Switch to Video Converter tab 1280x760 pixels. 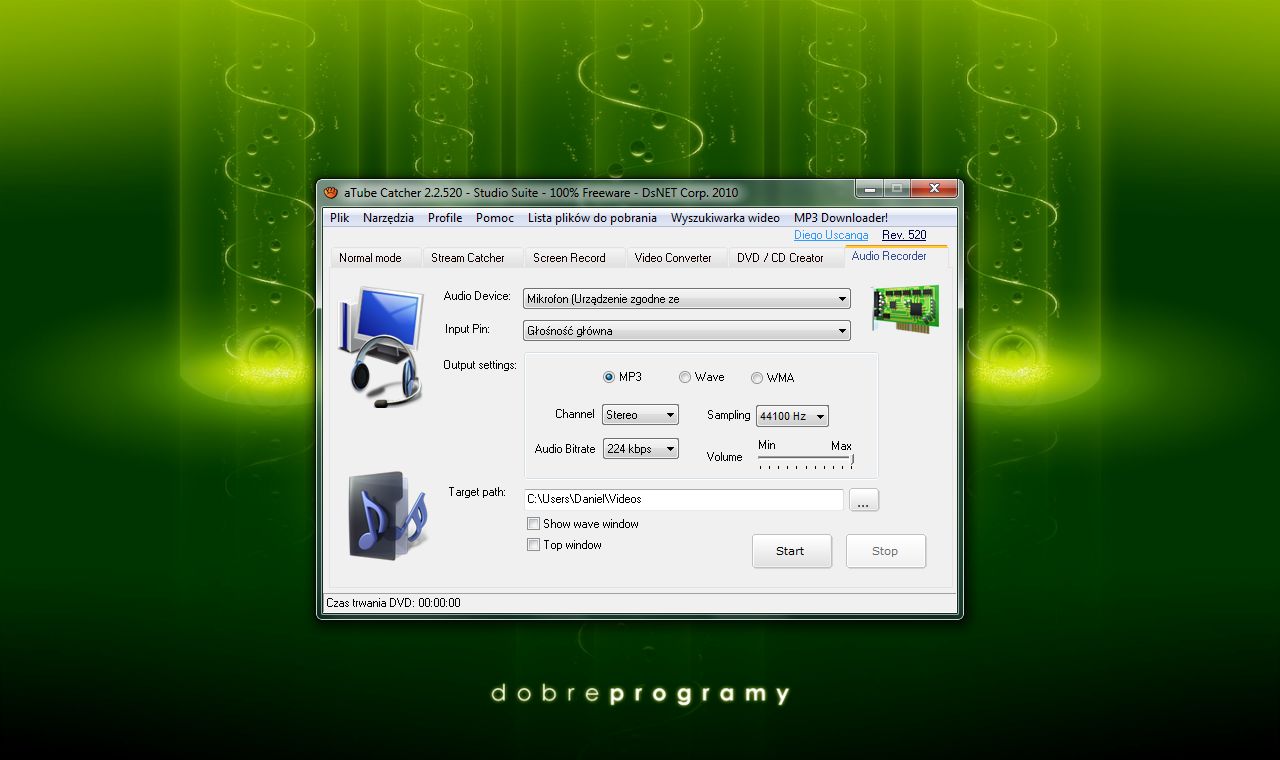click(x=677, y=258)
